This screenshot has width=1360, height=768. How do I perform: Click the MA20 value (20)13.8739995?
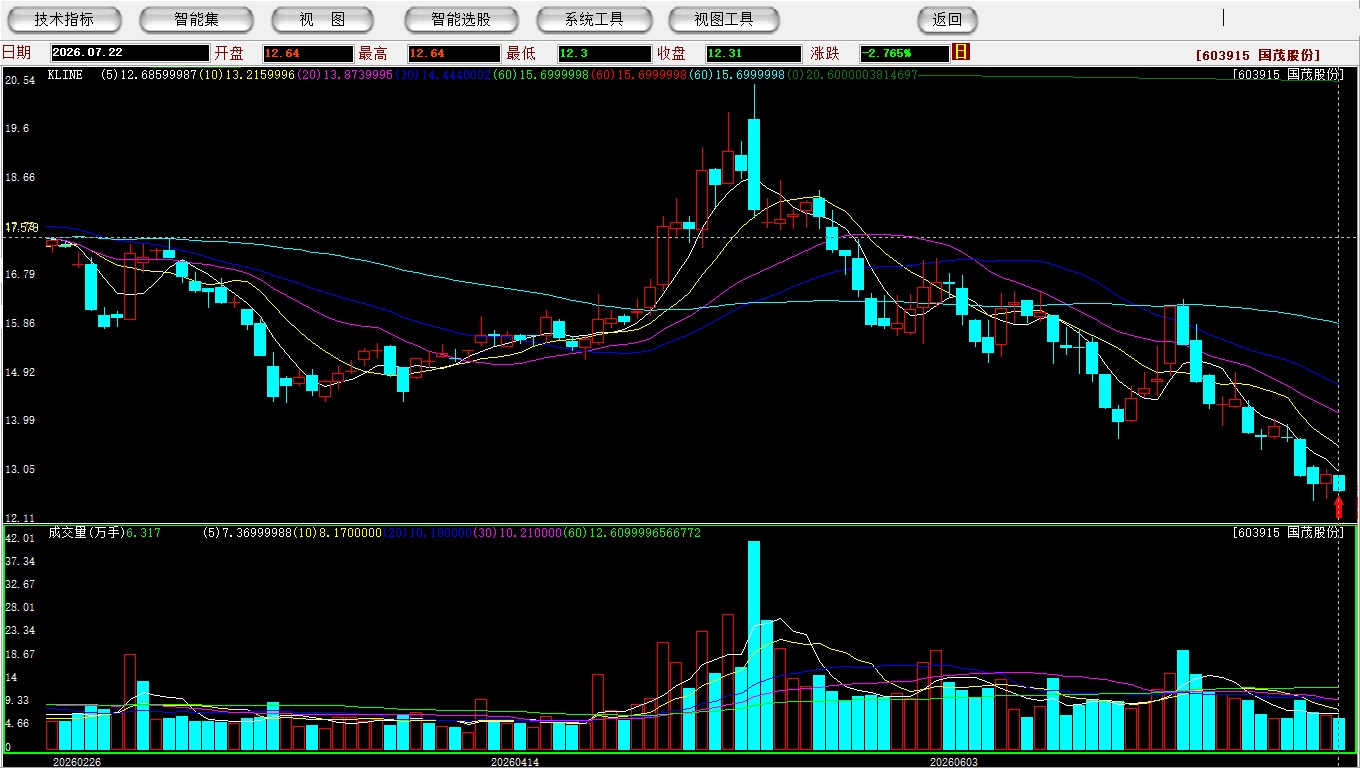pos(344,75)
